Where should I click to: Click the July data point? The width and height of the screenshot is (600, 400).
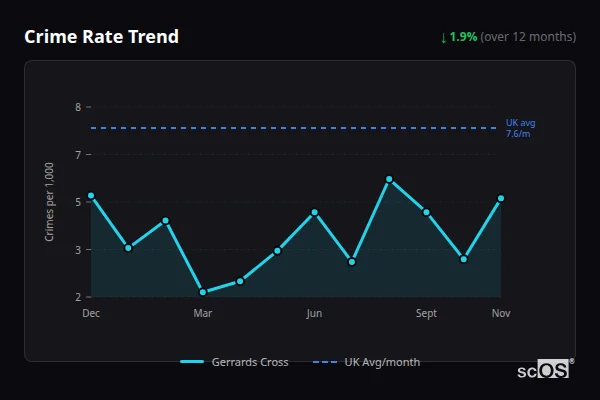352,262
